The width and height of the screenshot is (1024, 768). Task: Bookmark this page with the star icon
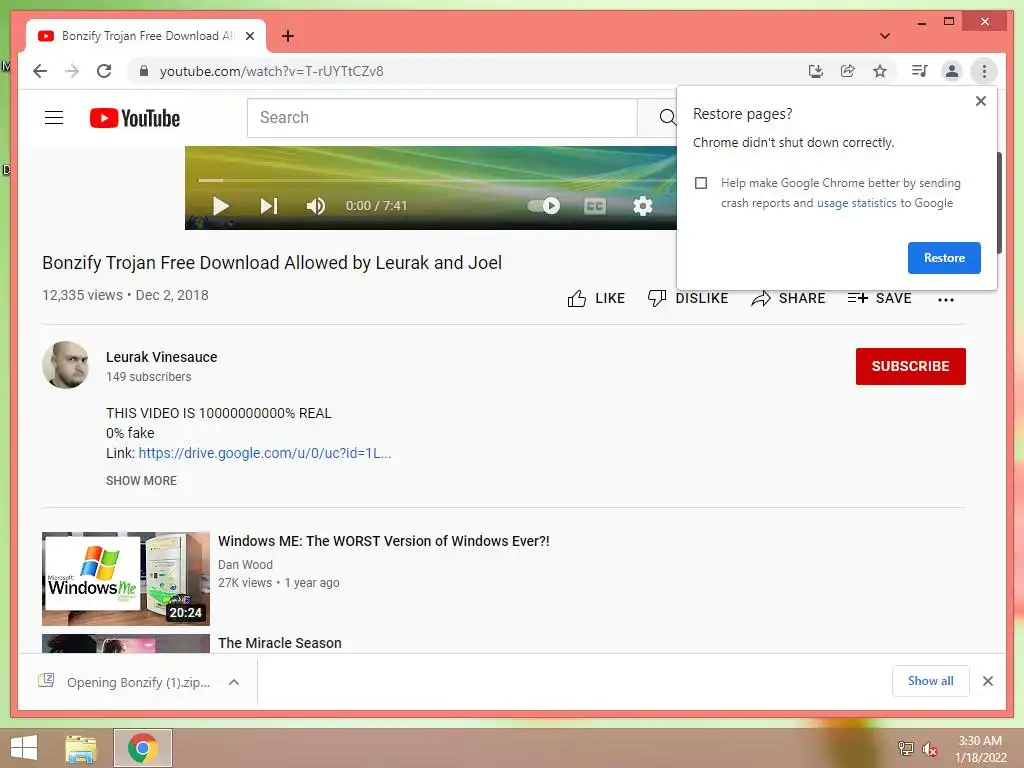coord(880,71)
